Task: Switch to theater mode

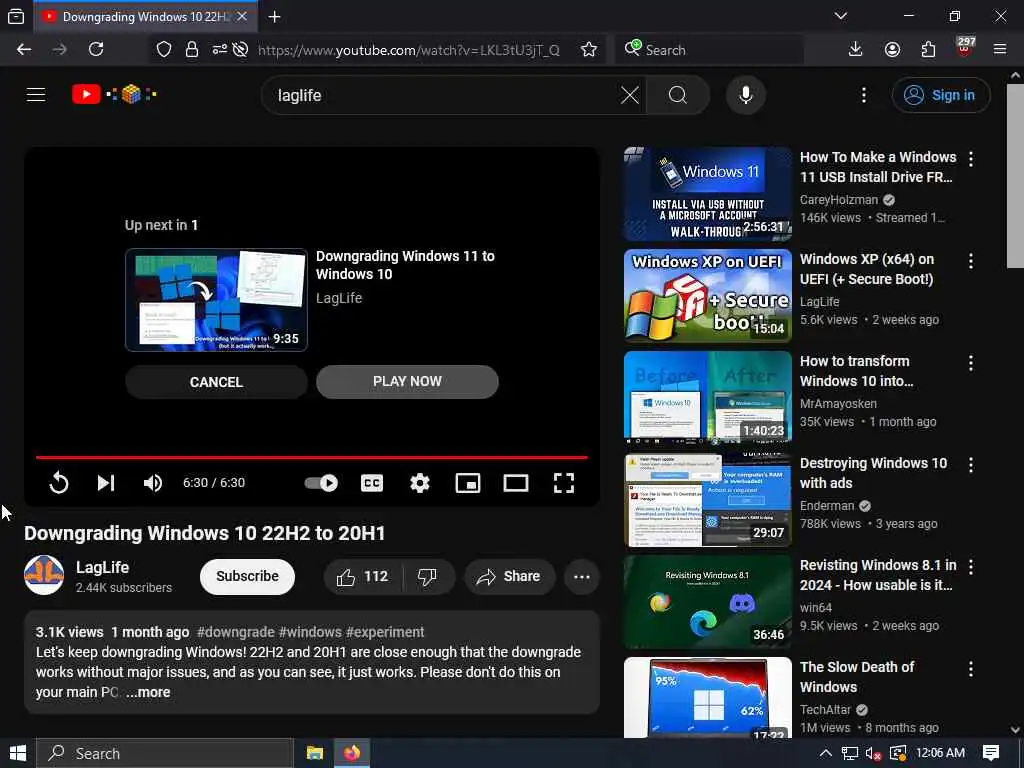Action: (516, 483)
